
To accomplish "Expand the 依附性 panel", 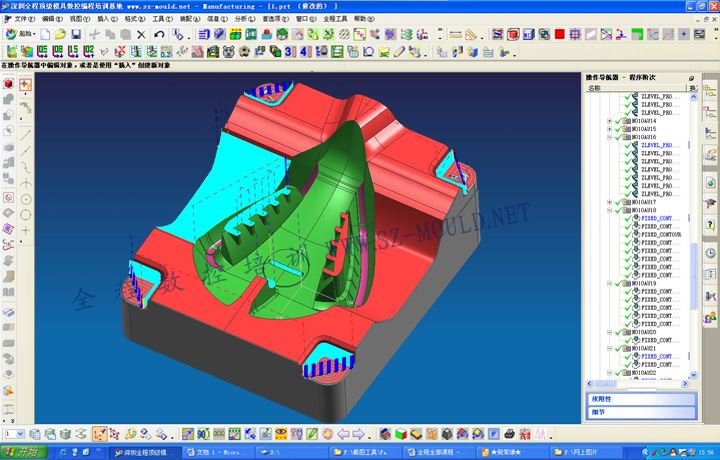I will pos(641,398).
